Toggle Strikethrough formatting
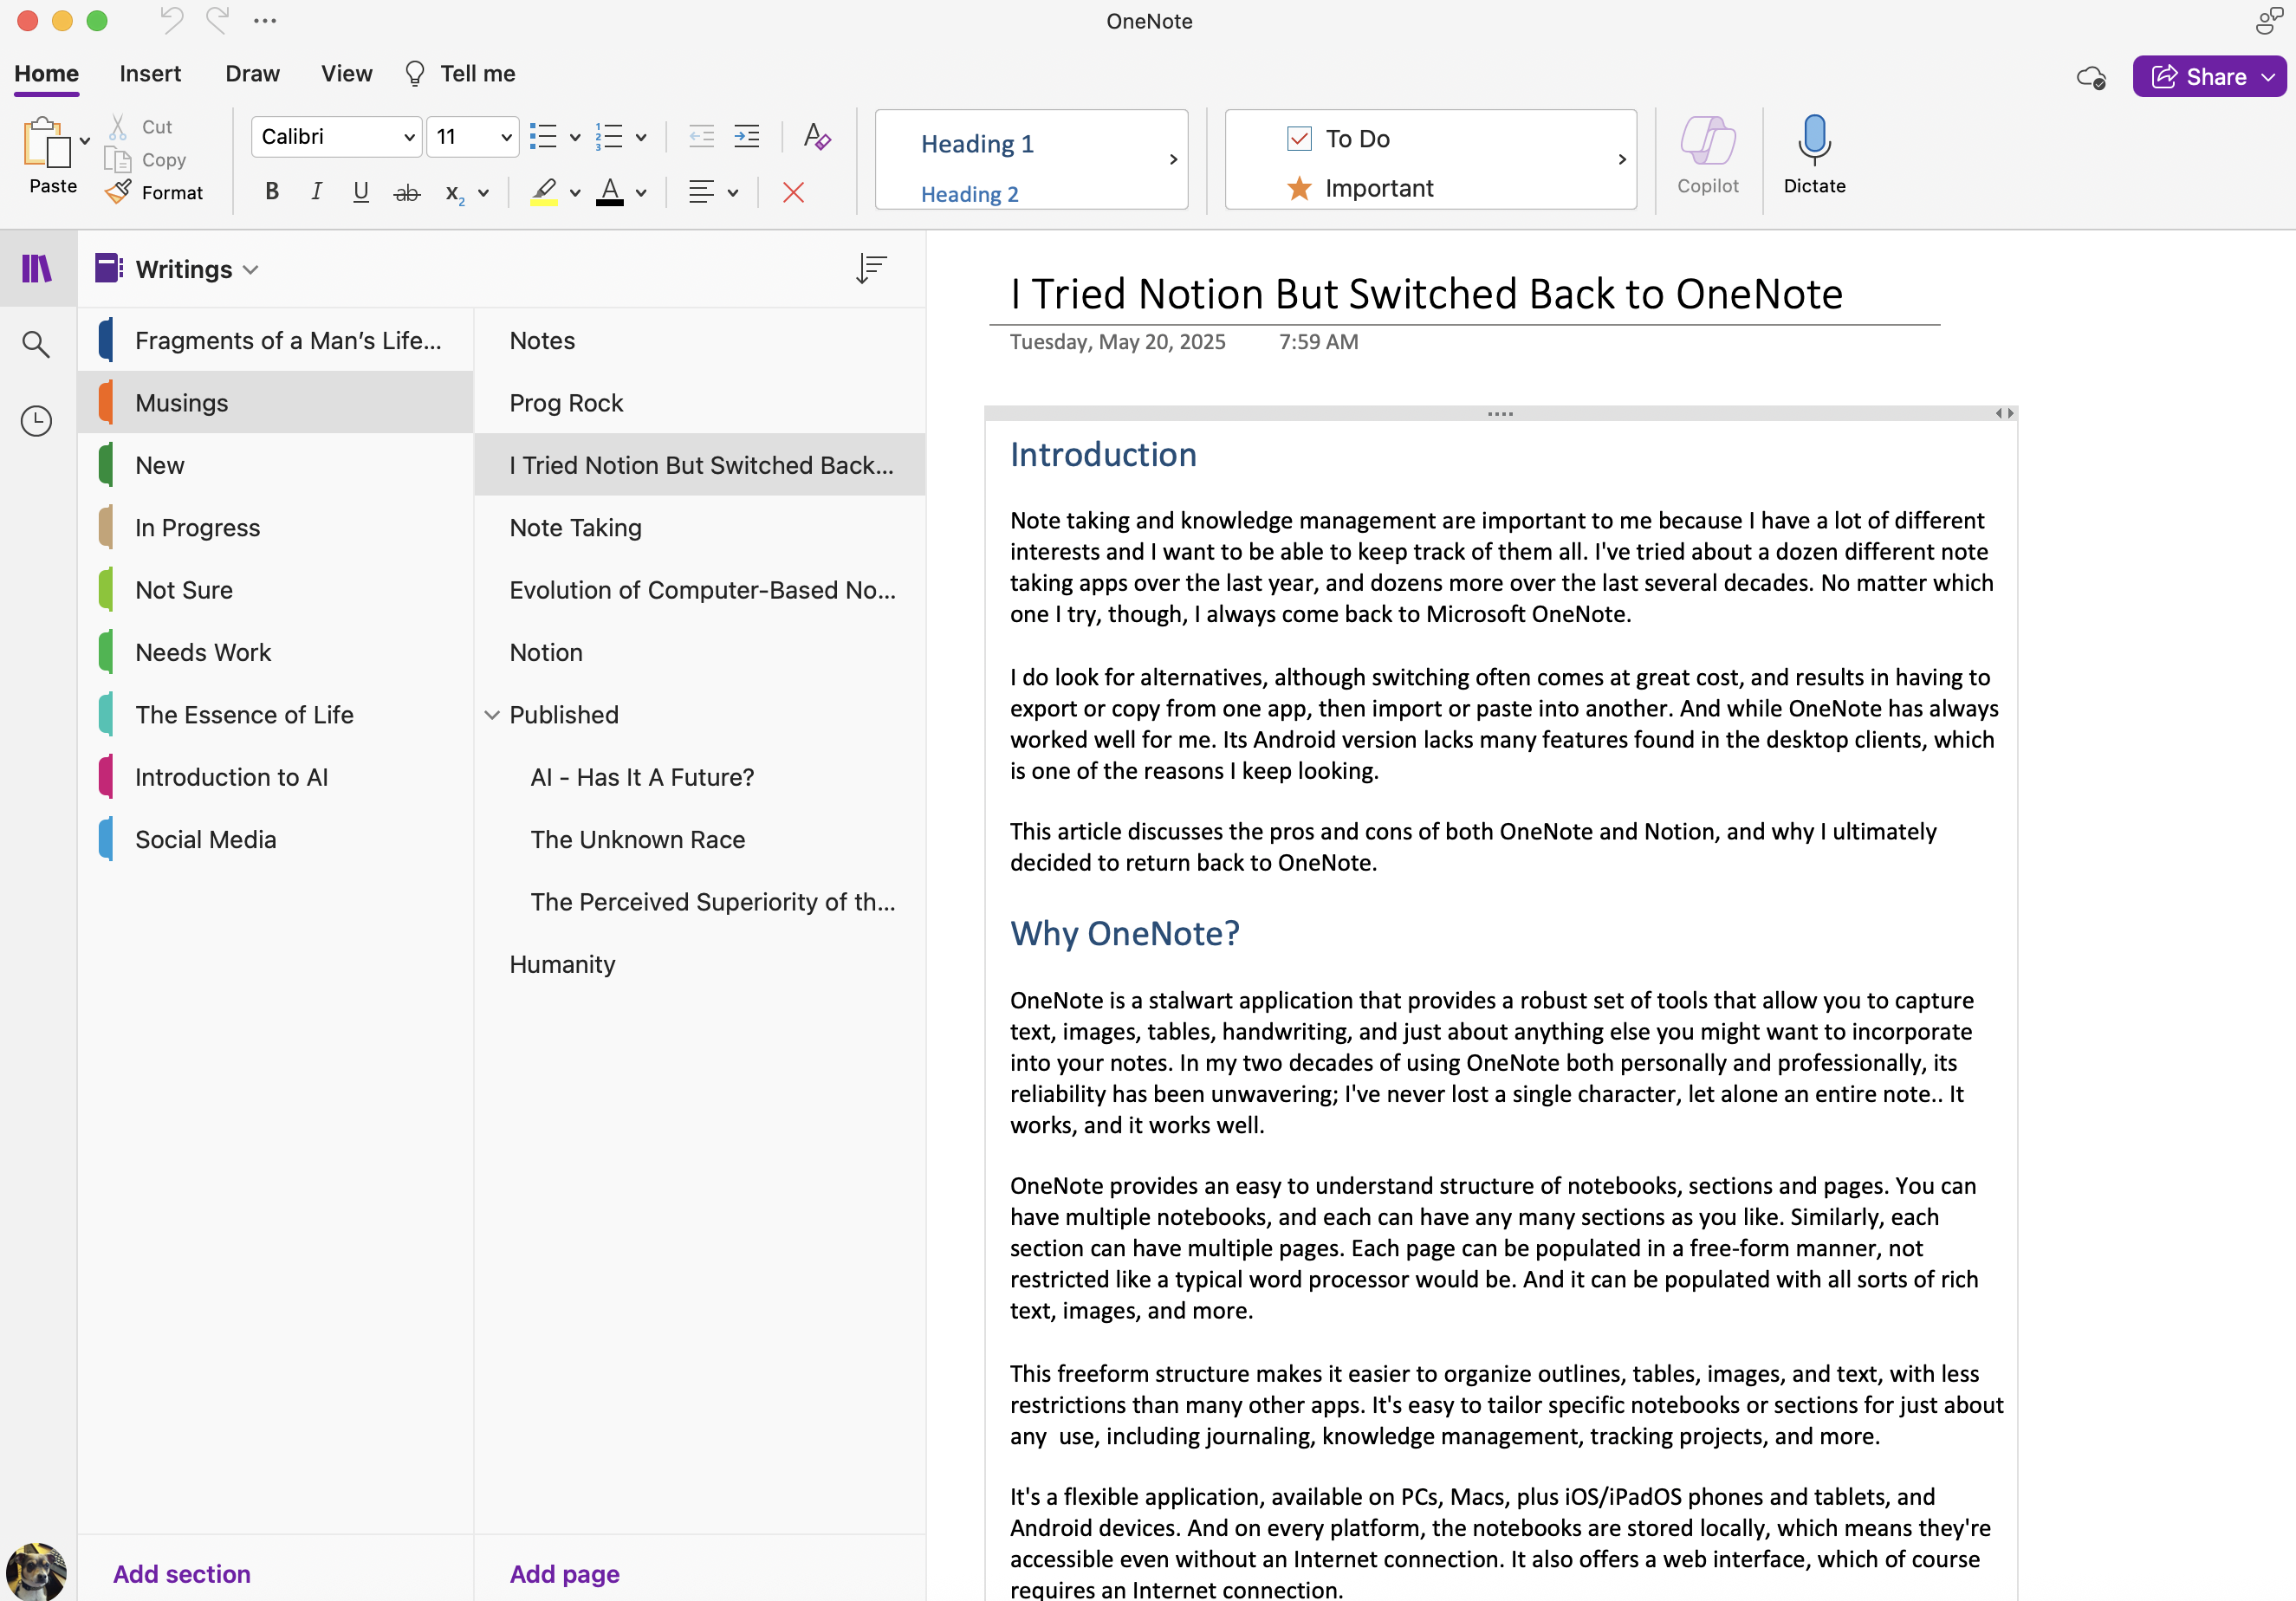2296x1601 pixels. [x=406, y=193]
